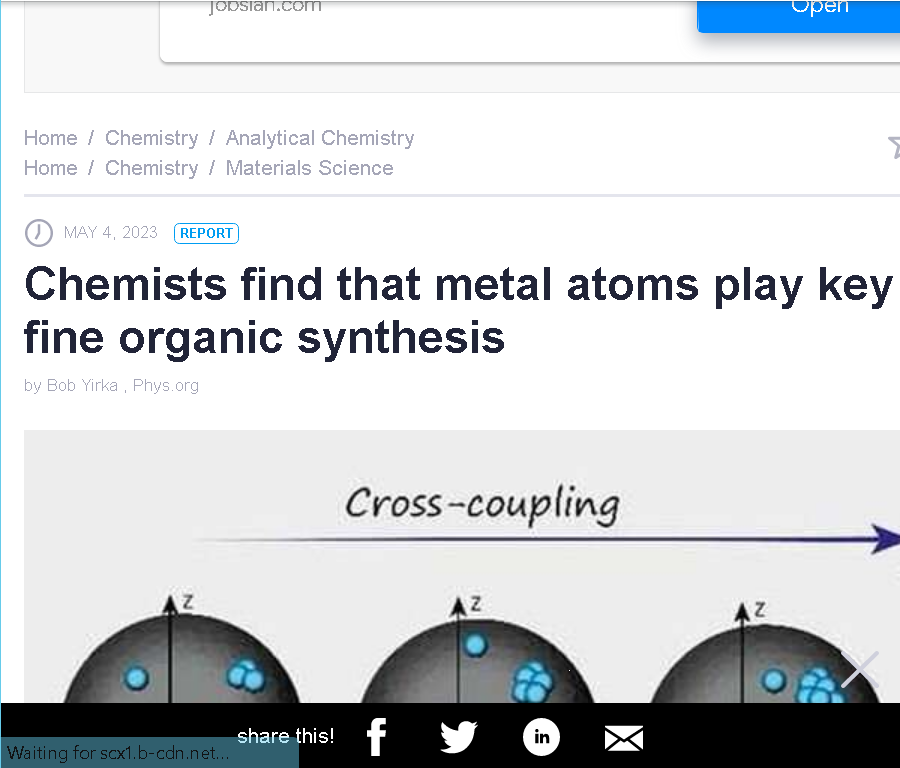Click the REPORT badge

coord(206,233)
